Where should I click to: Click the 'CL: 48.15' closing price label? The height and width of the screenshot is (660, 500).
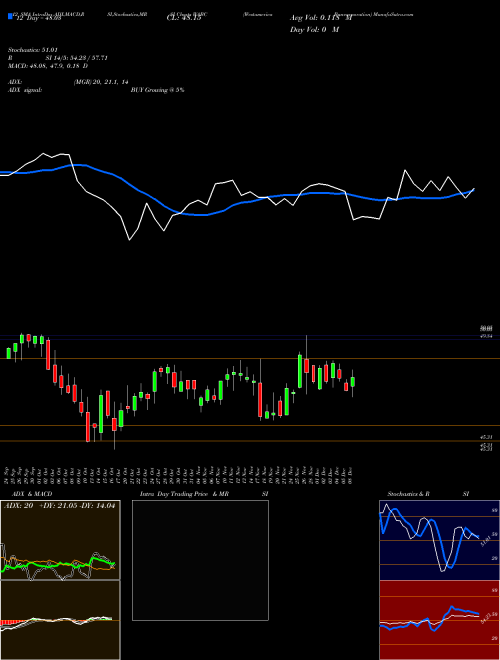[x=184, y=18]
